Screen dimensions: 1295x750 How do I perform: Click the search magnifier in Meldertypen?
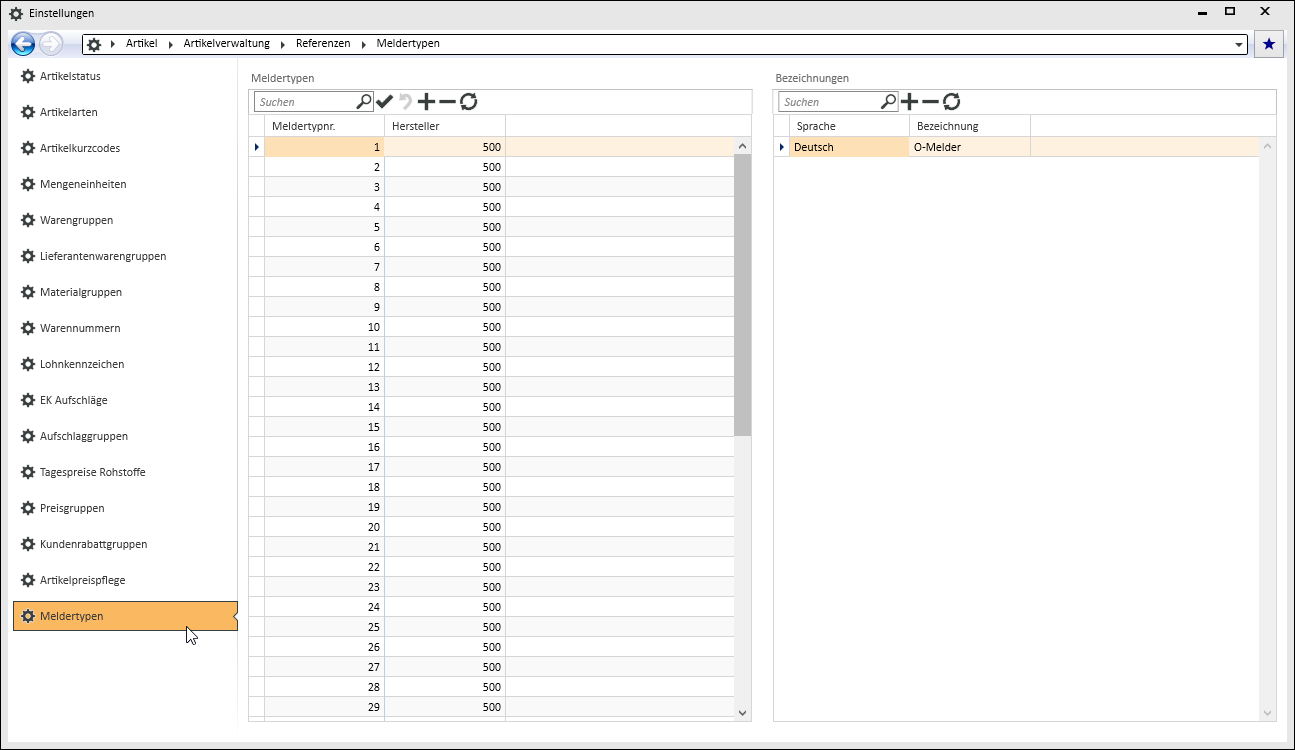364,101
